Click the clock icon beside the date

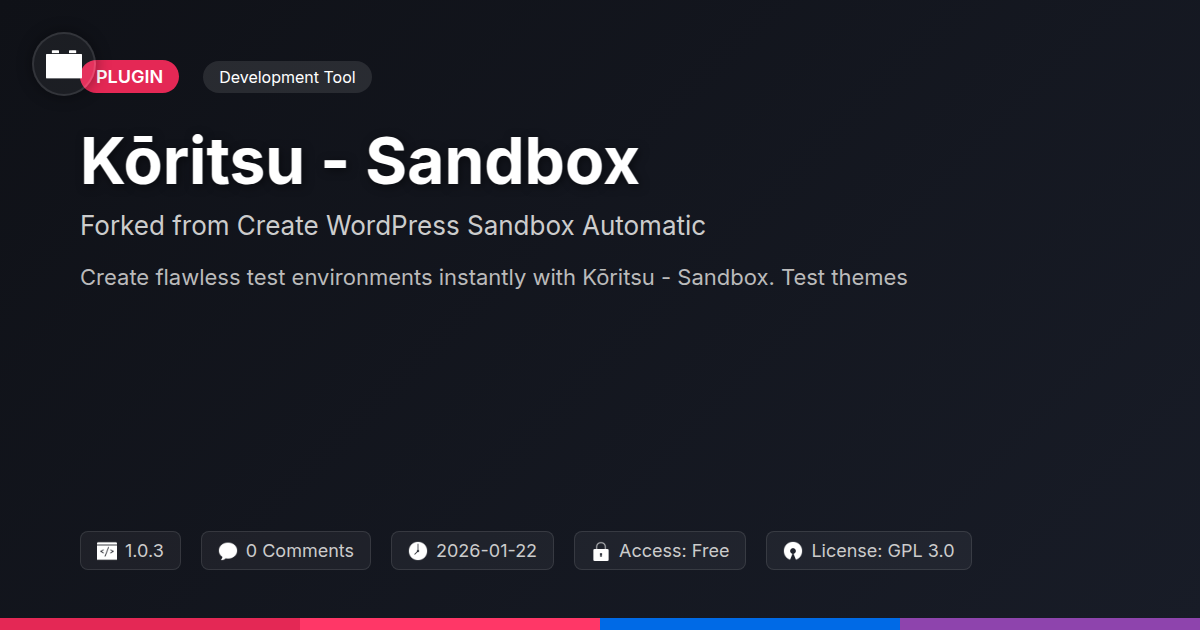(418, 551)
